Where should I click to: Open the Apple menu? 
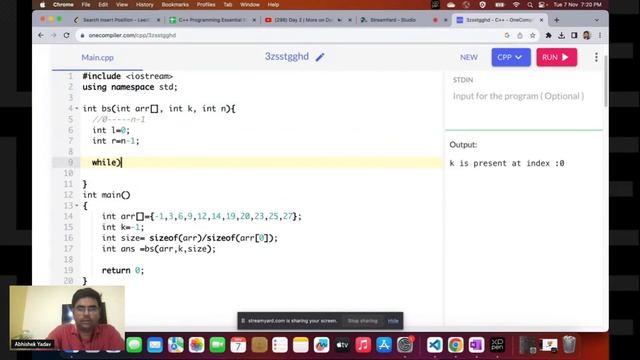pos(42,4)
